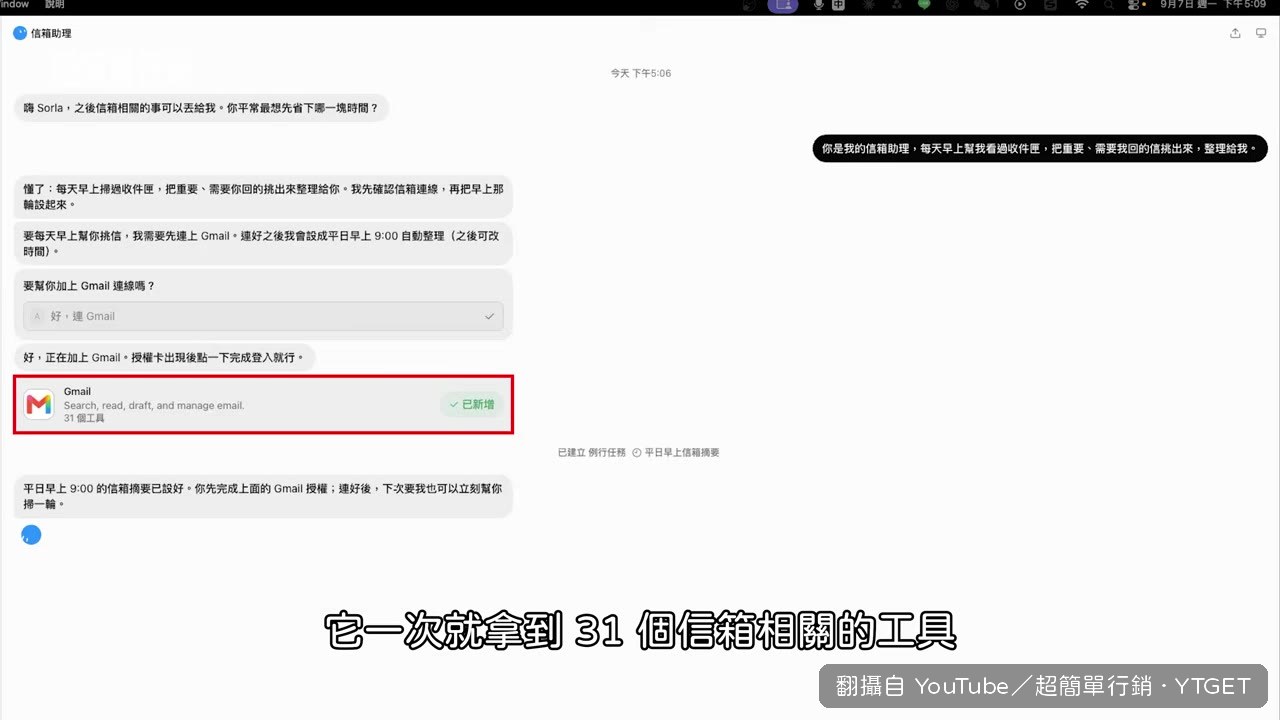Open the share/export icon at top right
Viewport: 1280px width, 720px height.
[1235, 33]
